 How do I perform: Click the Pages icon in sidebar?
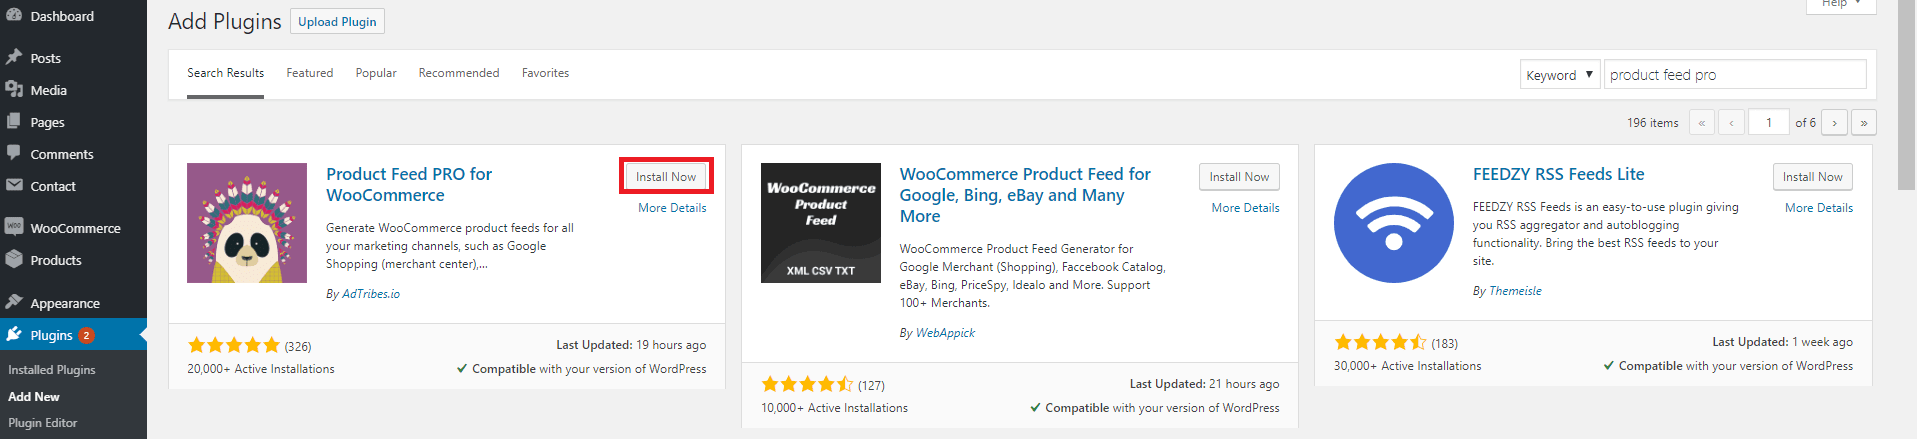pos(14,122)
